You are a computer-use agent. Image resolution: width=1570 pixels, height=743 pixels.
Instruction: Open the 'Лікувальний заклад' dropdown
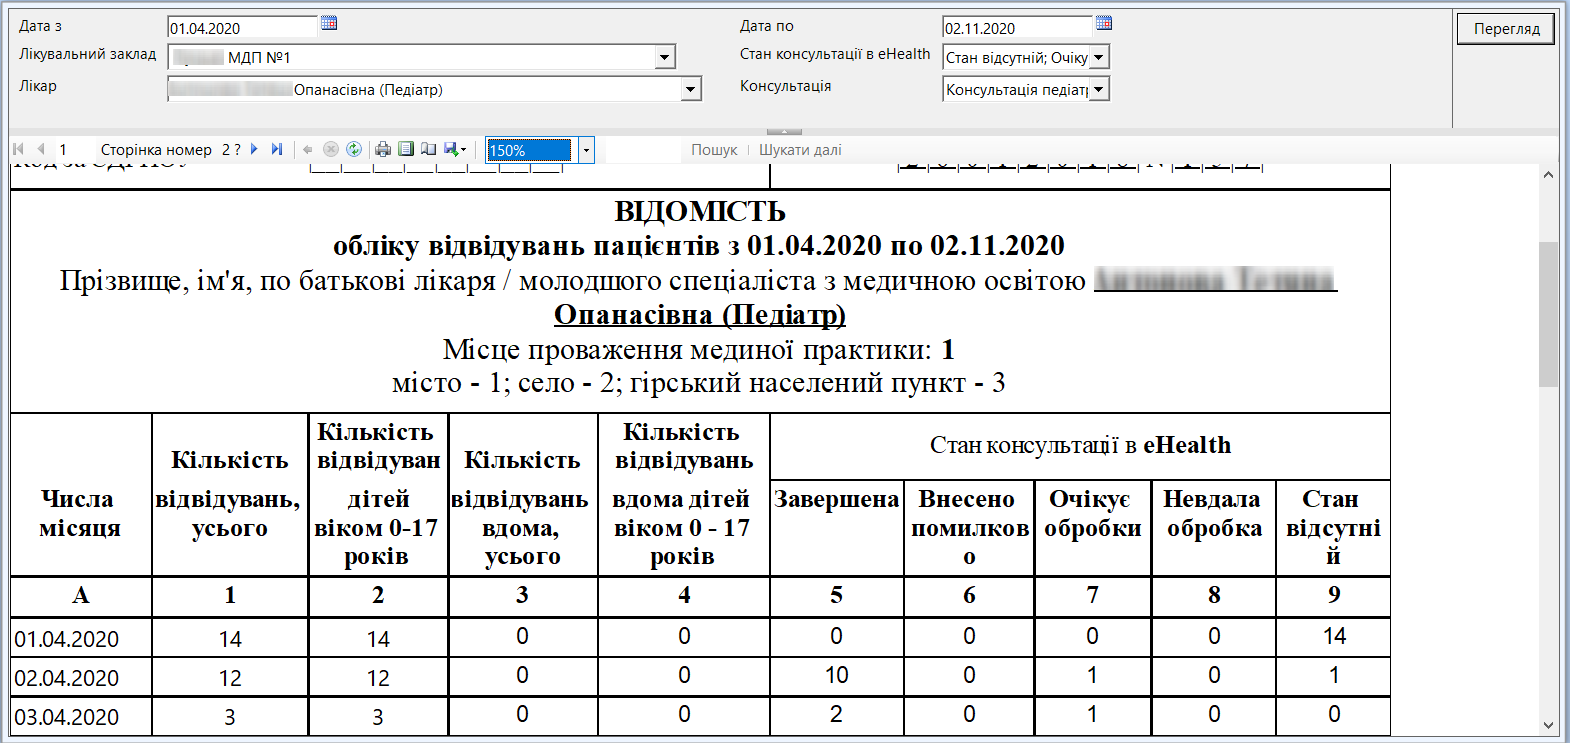pyautogui.click(x=665, y=57)
